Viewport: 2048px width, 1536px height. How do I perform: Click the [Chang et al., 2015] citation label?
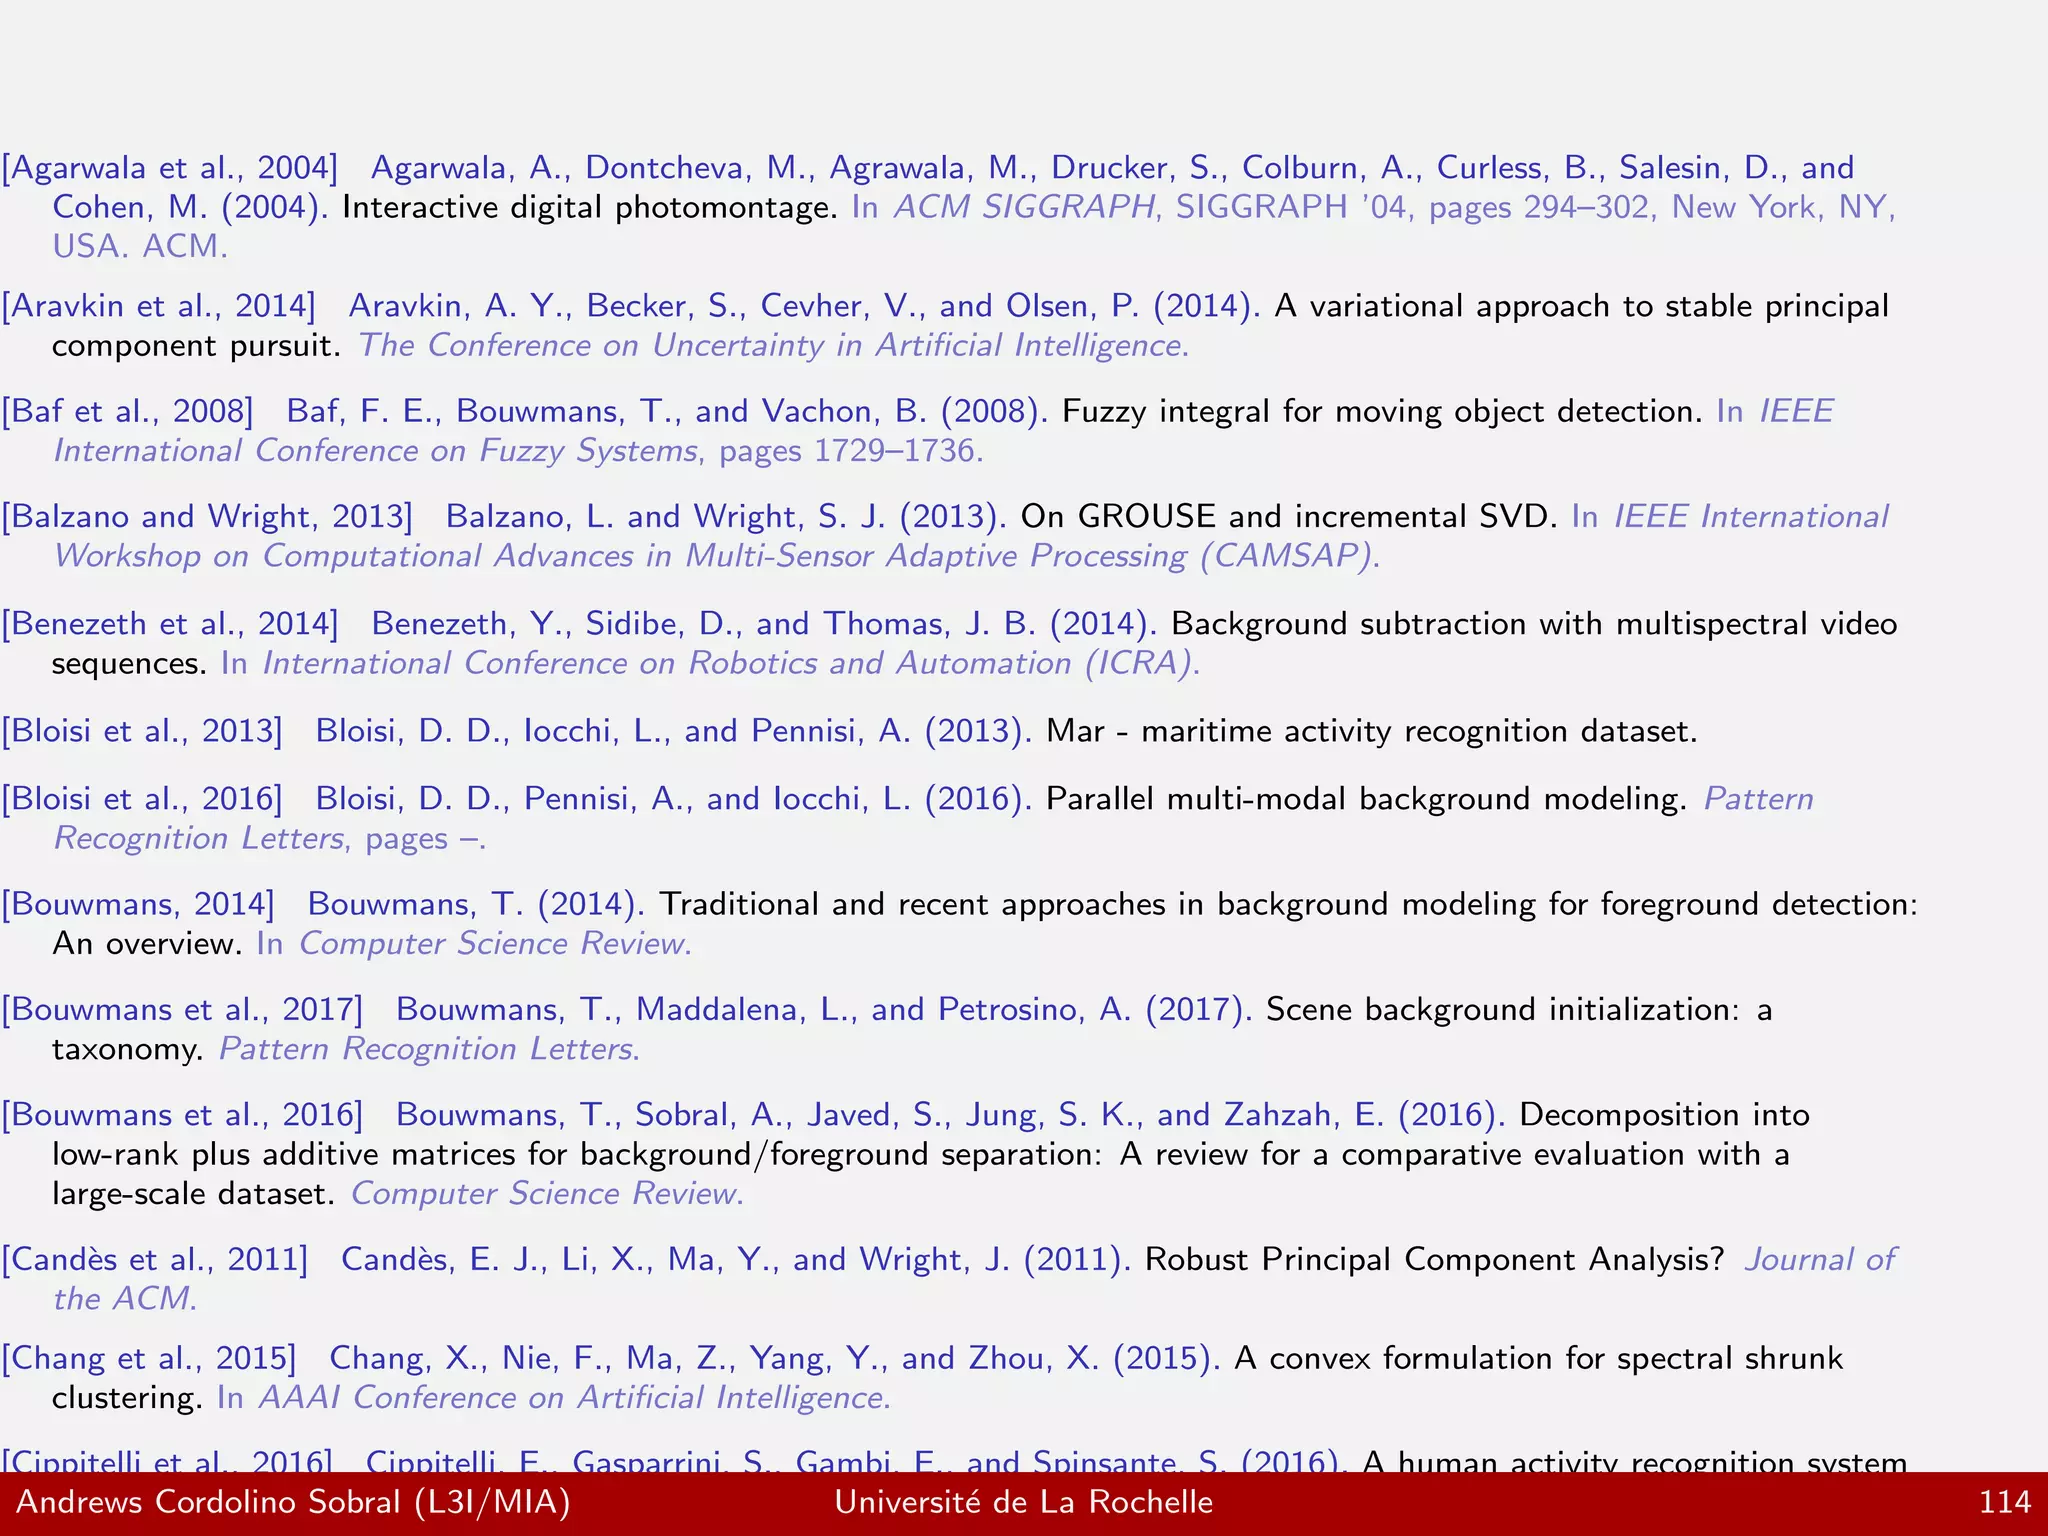tap(149, 1359)
